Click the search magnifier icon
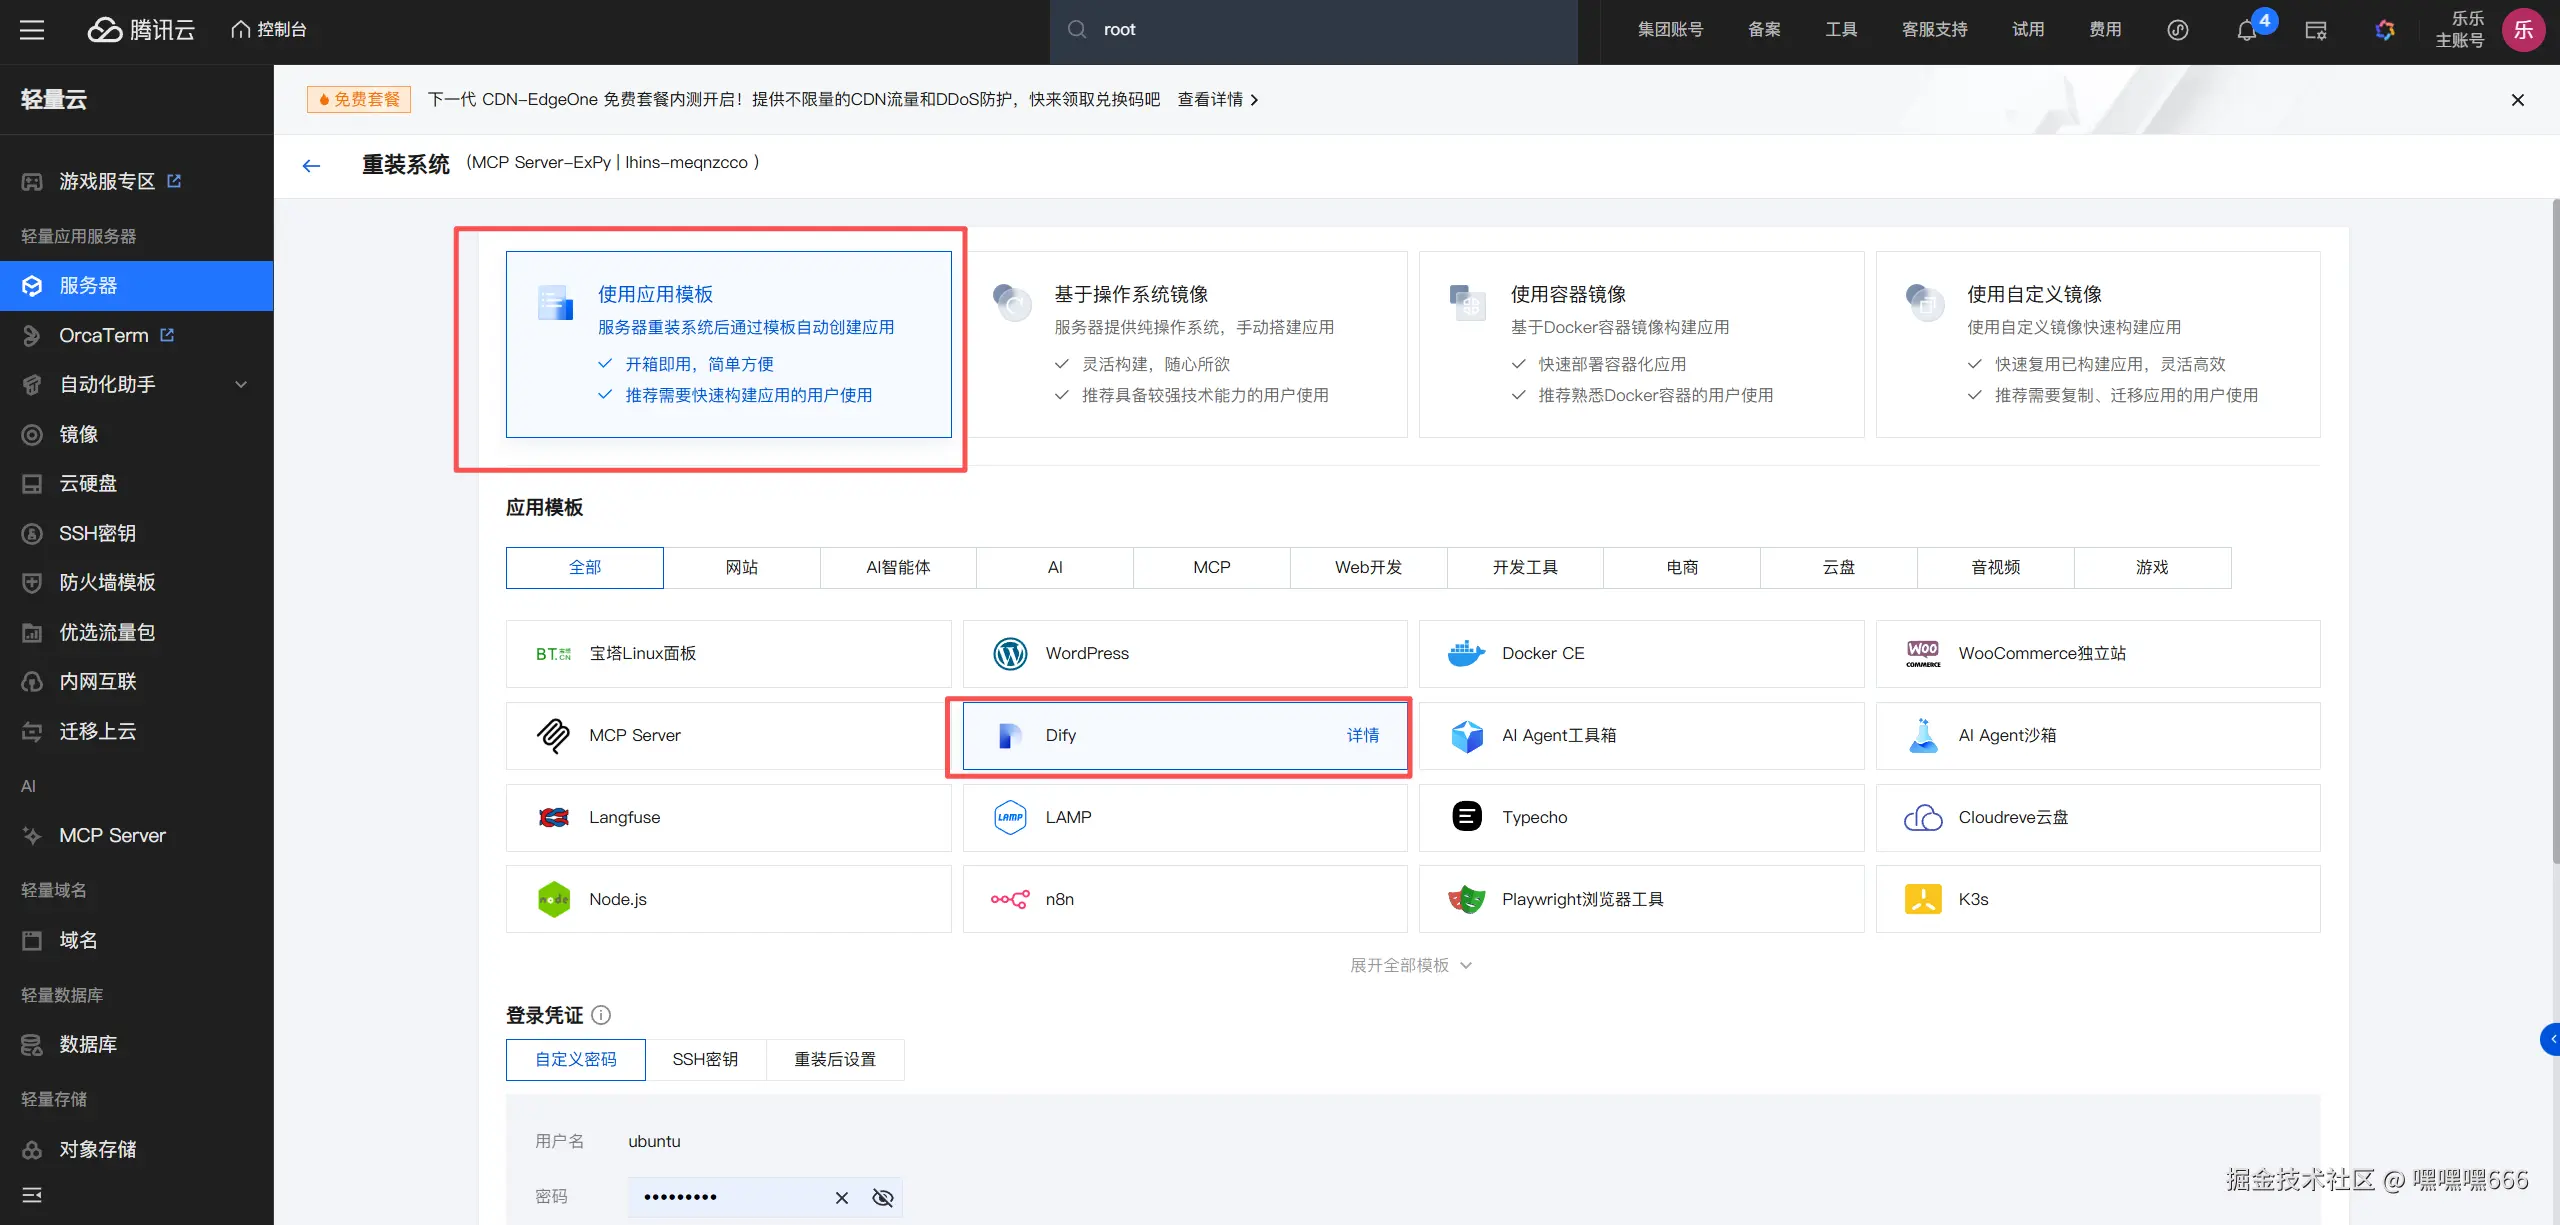The image size is (2560, 1225). point(1077,30)
